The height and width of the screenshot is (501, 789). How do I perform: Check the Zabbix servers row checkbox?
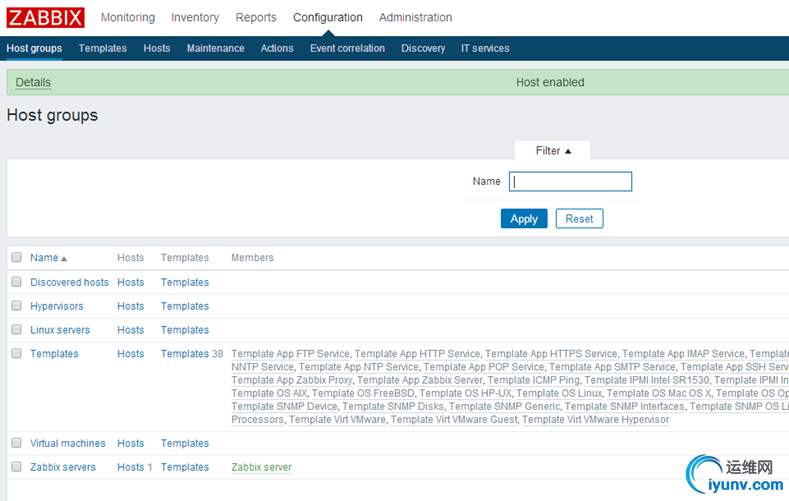pyautogui.click(x=17, y=466)
